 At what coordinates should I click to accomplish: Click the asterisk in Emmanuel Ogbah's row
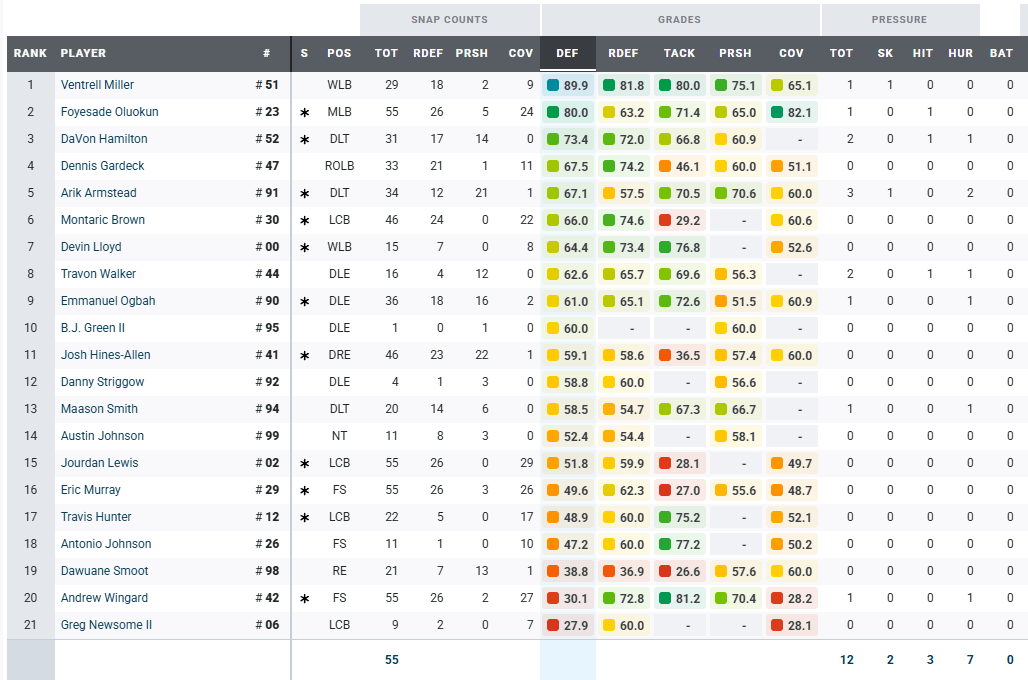[x=304, y=302]
